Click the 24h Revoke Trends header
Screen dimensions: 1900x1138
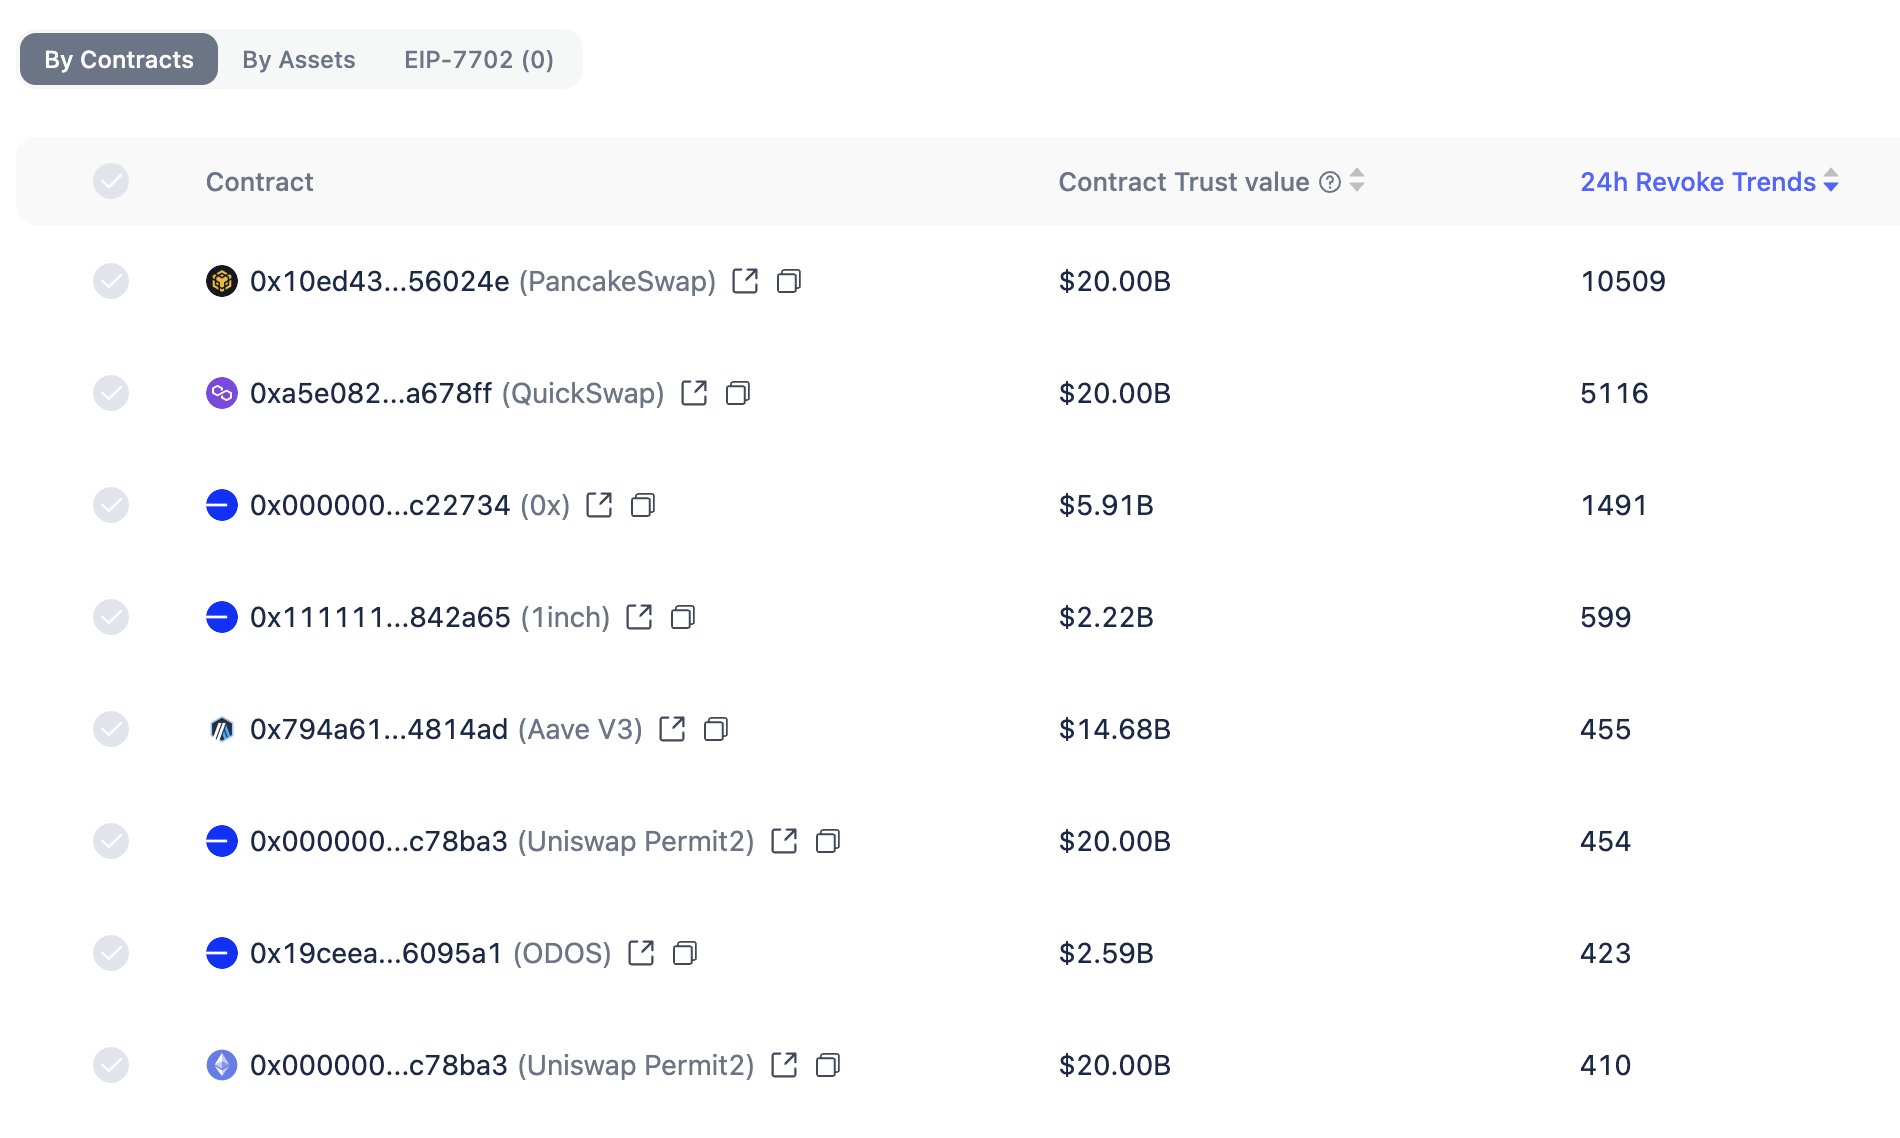coord(1697,182)
